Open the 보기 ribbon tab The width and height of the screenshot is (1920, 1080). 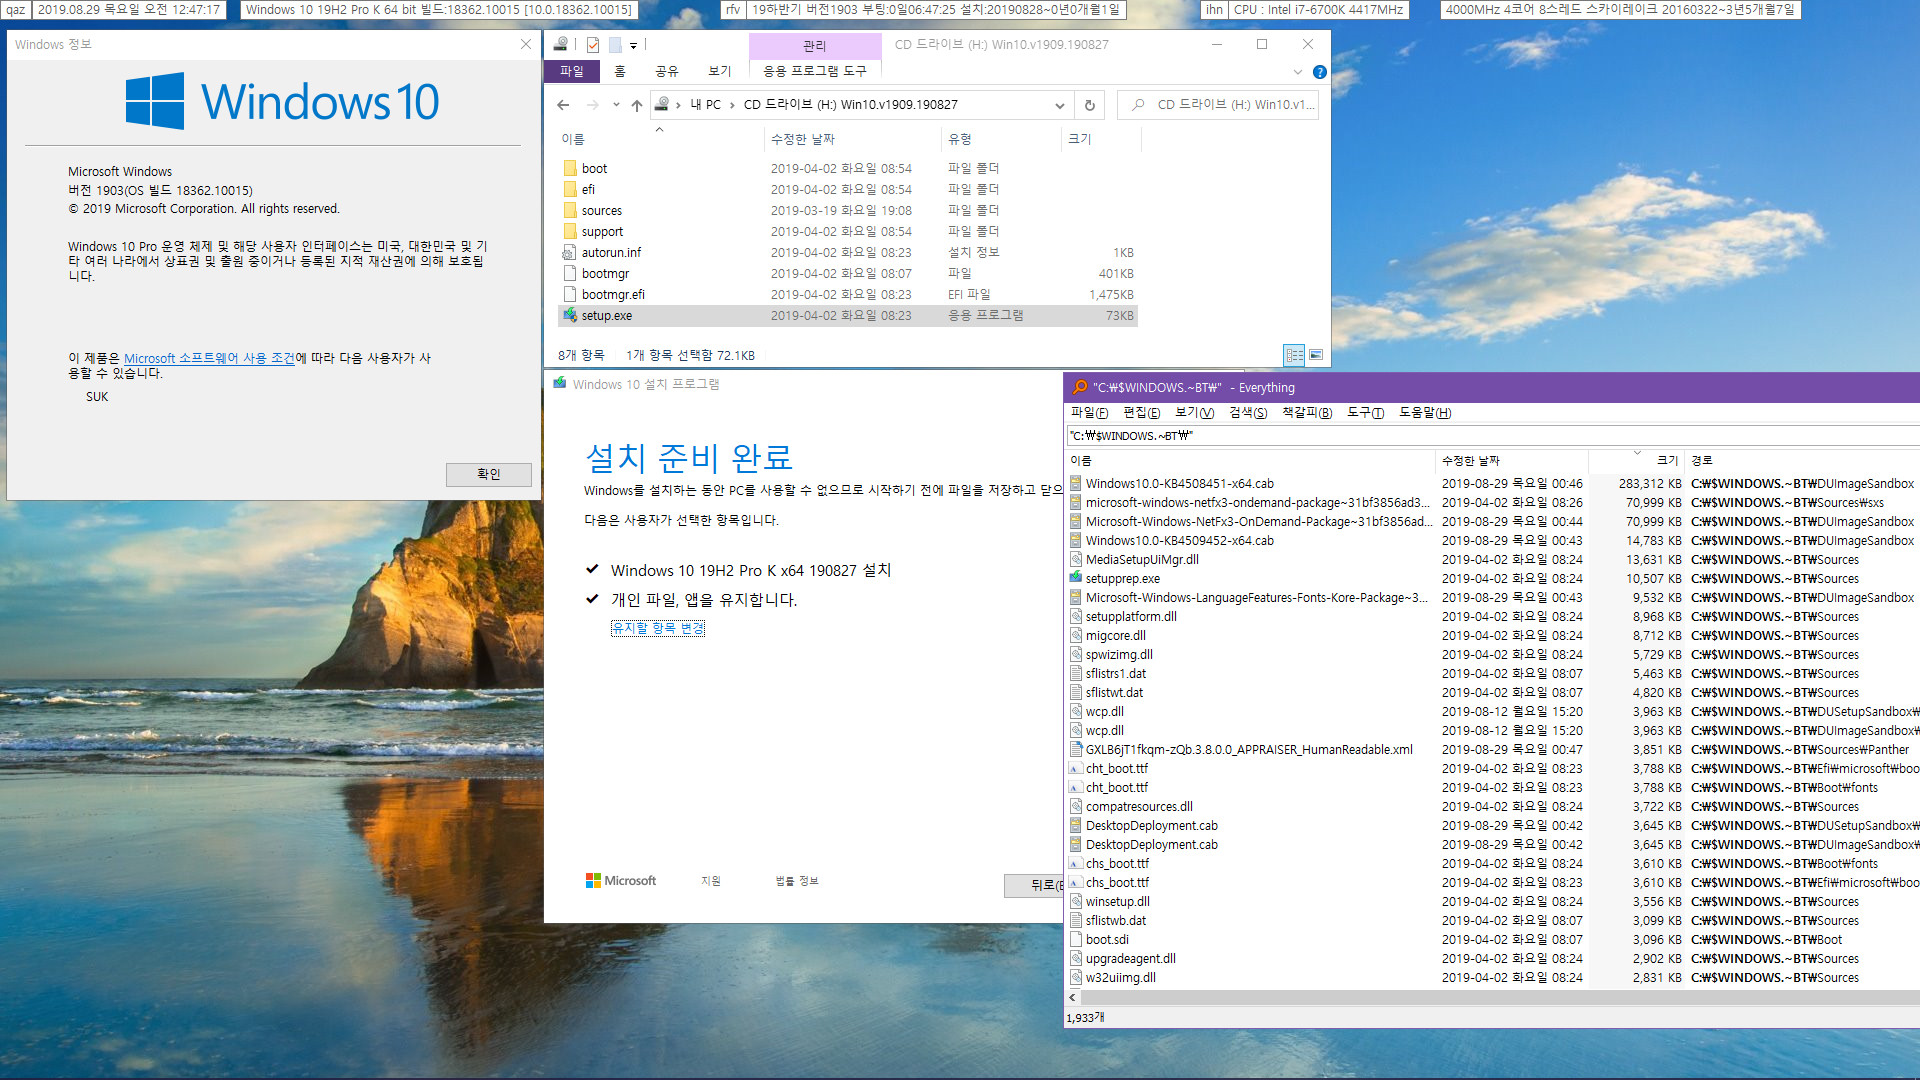pyautogui.click(x=720, y=71)
